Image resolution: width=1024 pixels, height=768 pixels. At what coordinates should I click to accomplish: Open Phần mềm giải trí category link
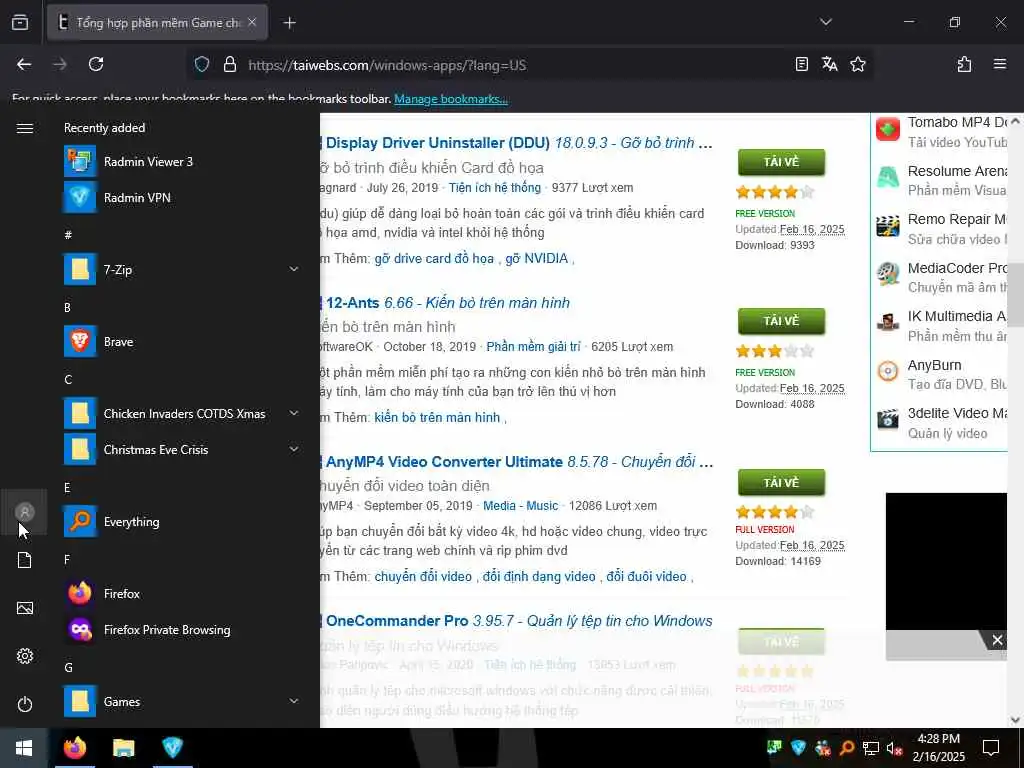coord(533,347)
